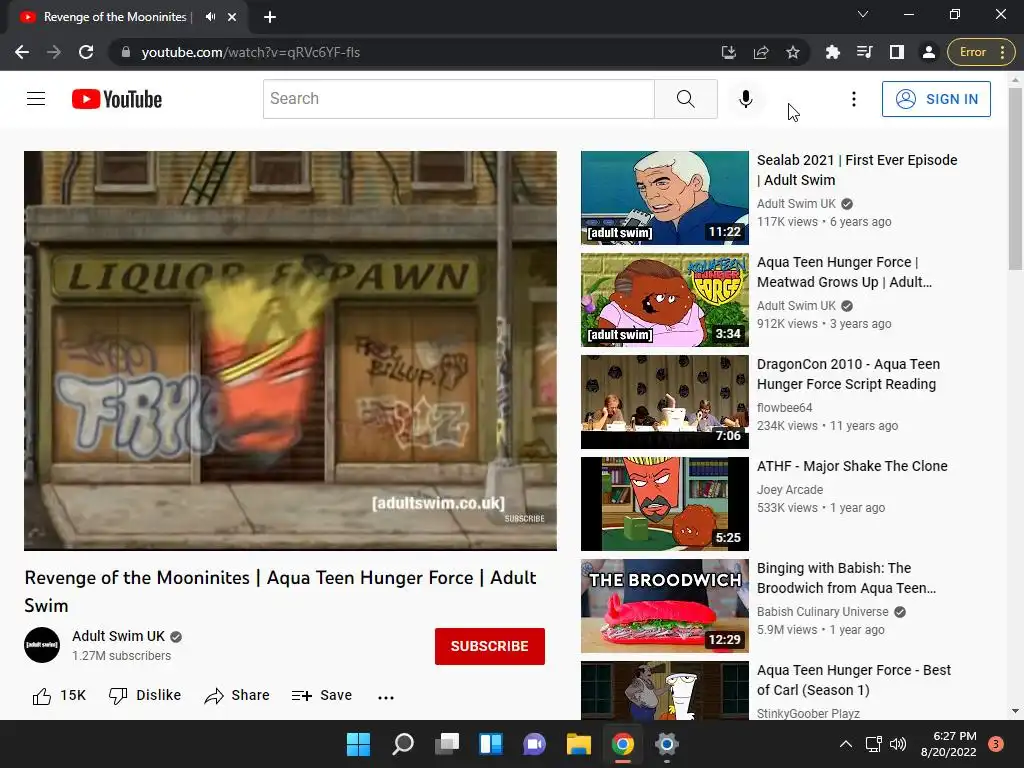The width and height of the screenshot is (1024, 768).
Task: Open Binging with Babish Broodwich video title
Action: (846, 578)
